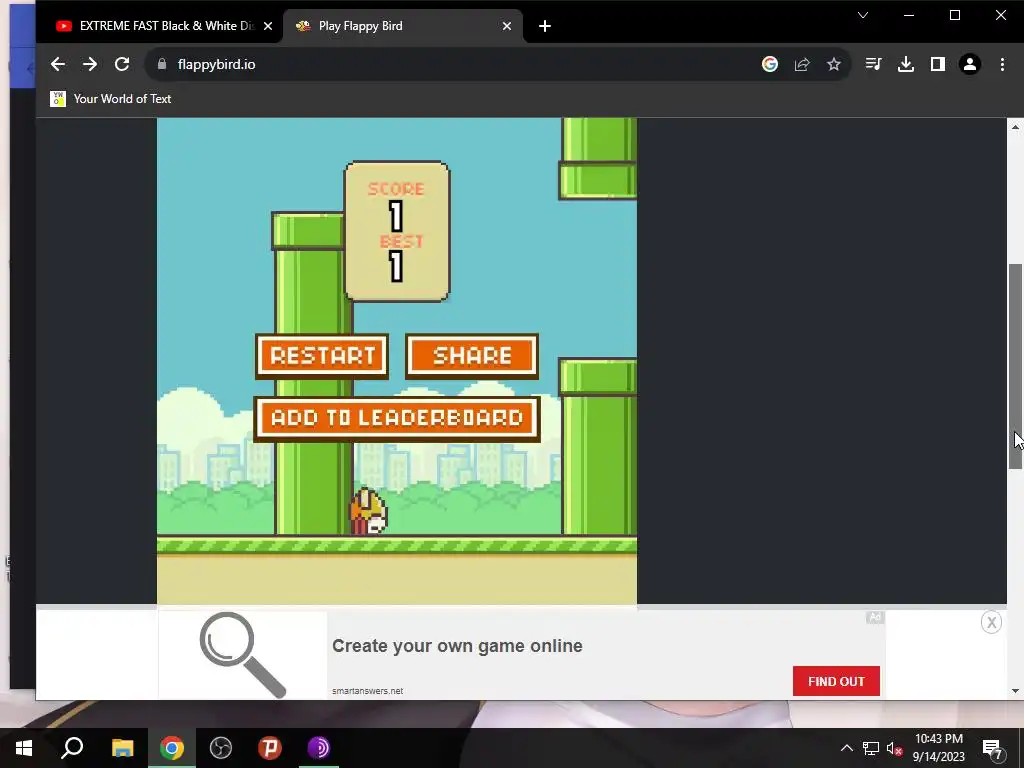
Task: Show hidden system tray icons
Action: pos(846,748)
